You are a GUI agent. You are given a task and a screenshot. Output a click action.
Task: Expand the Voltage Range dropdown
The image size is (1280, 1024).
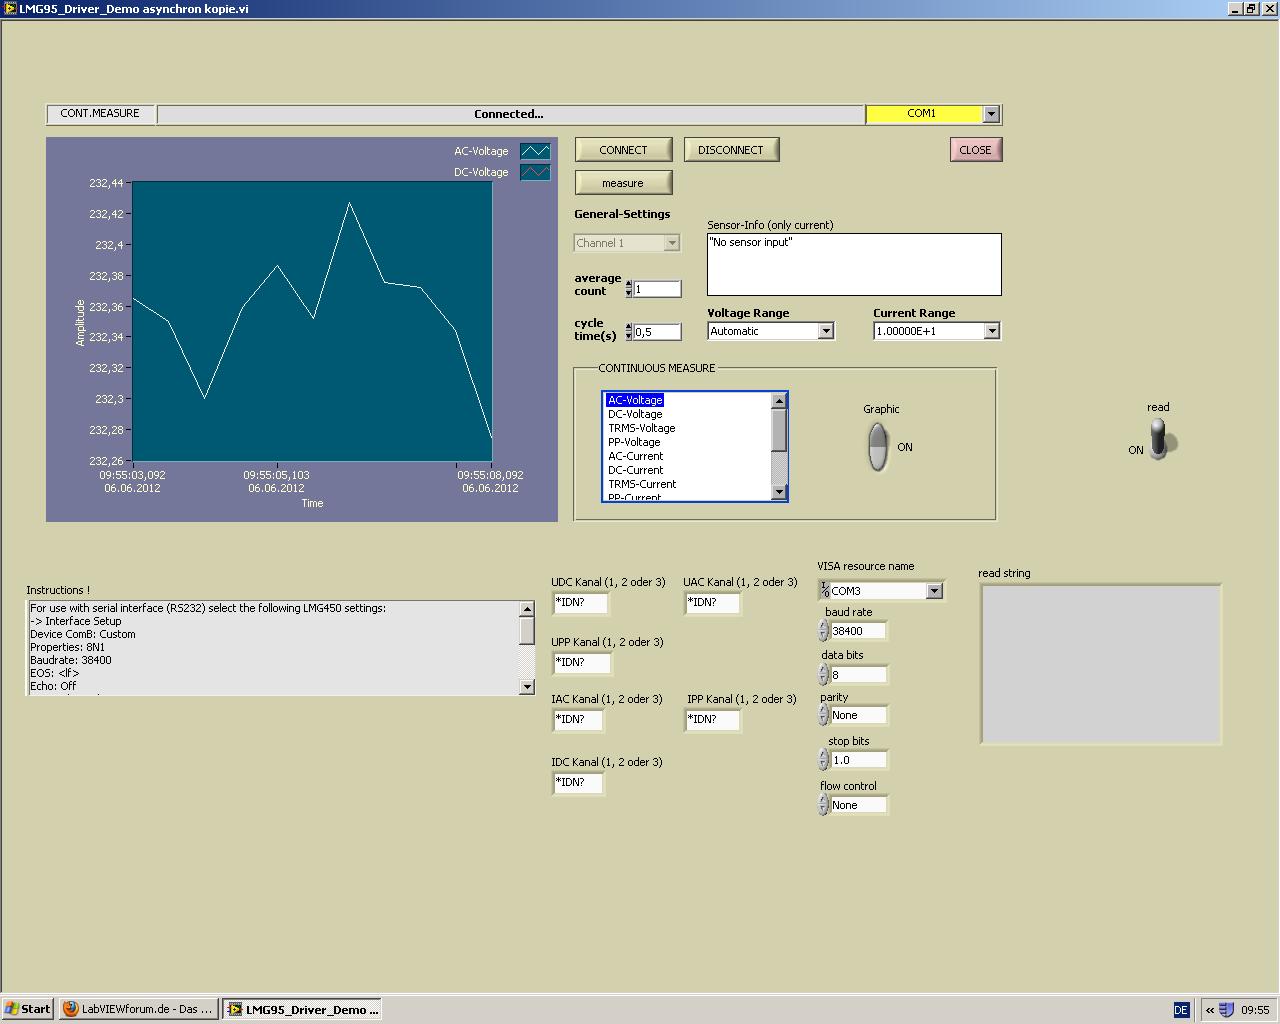point(826,331)
